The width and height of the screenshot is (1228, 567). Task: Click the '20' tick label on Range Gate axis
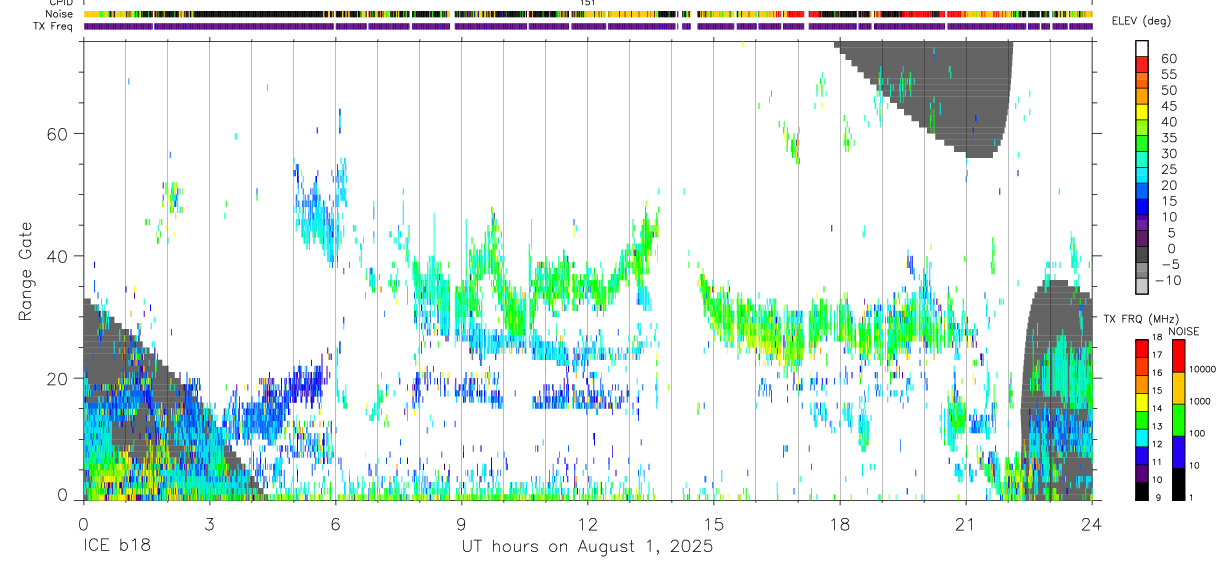[59, 378]
